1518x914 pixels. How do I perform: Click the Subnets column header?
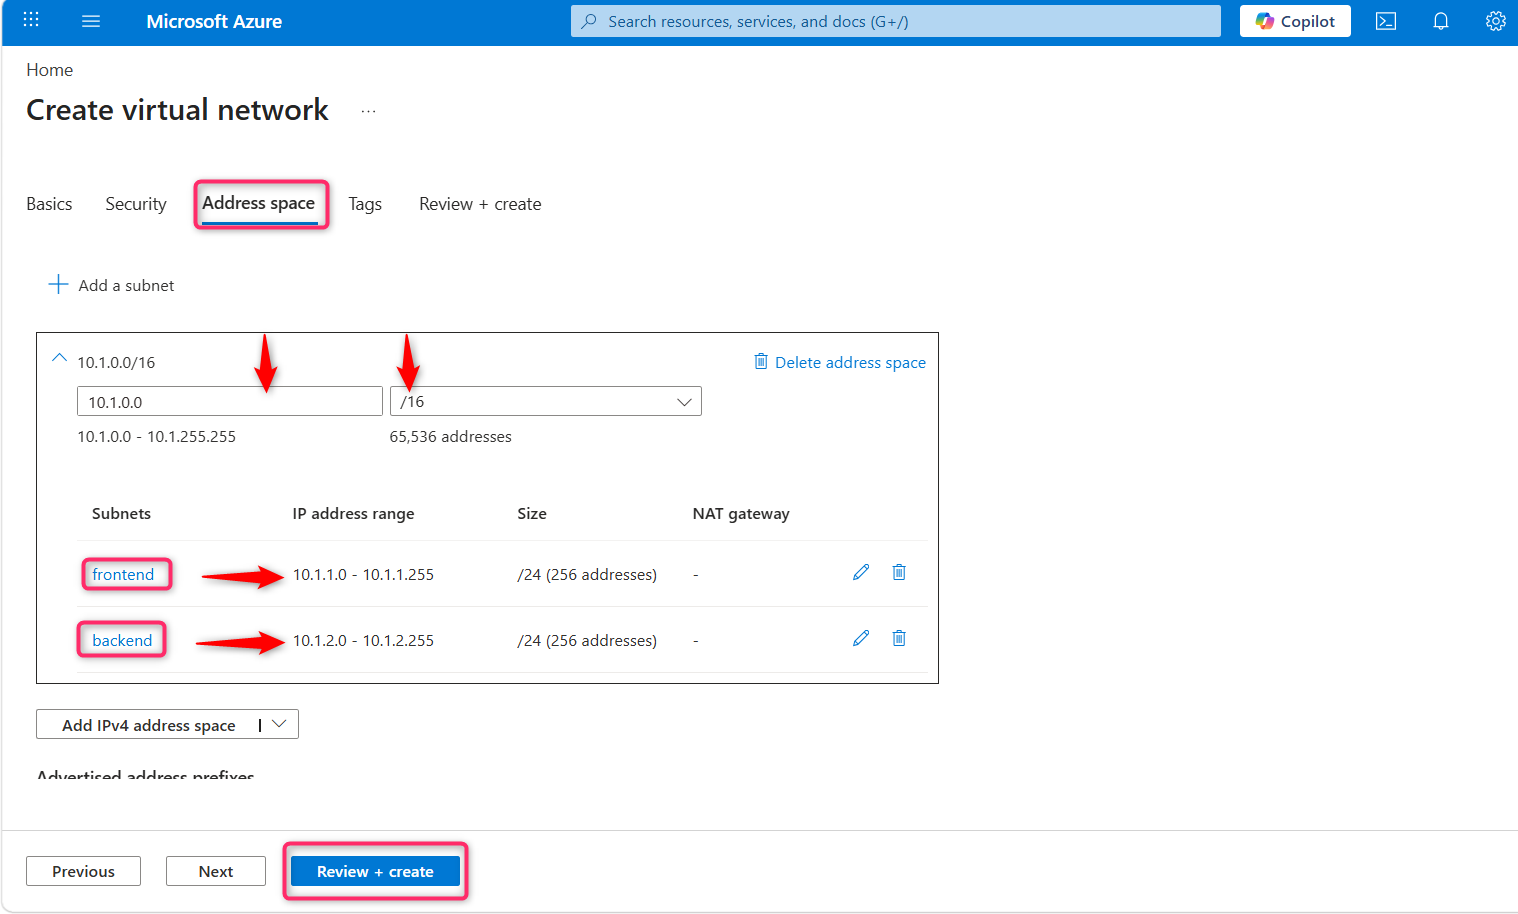121,513
